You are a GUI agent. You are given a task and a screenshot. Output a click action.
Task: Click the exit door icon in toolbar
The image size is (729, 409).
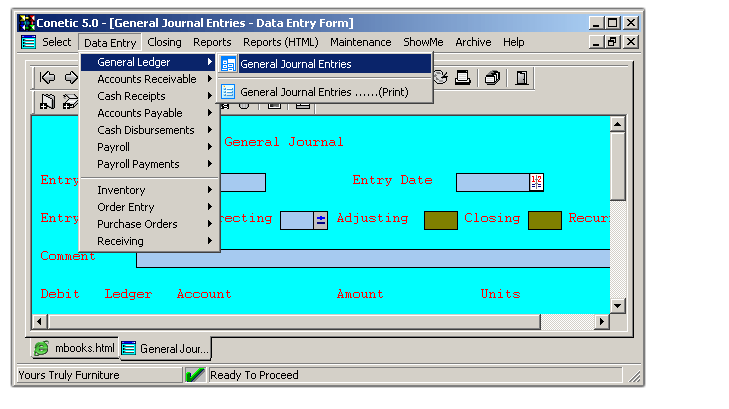click(x=522, y=78)
